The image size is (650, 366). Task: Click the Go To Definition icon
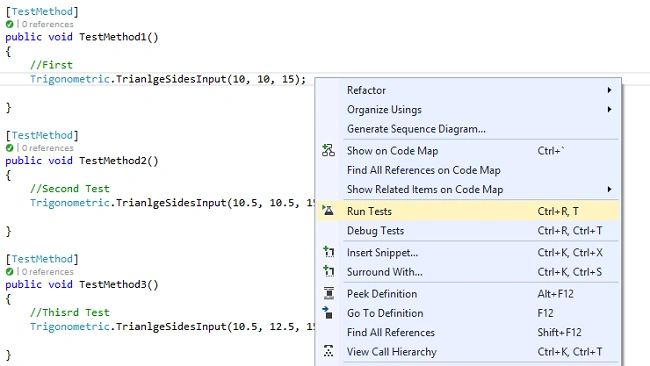click(x=327, y=313)
